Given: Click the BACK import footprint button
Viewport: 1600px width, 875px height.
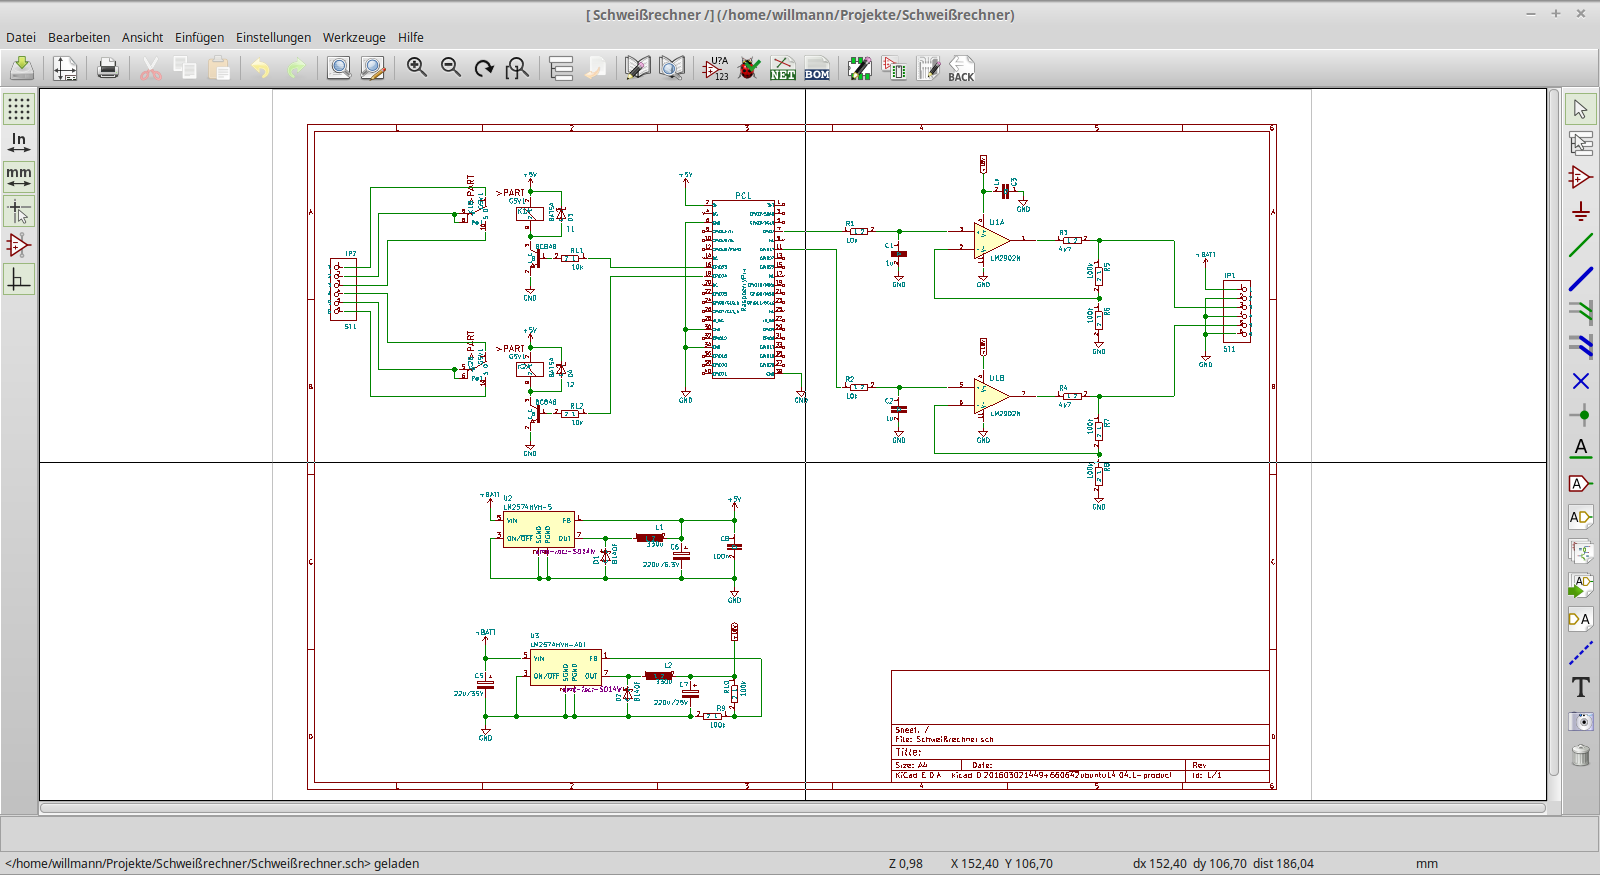Looking at the screenshot, I should tap(961, 68).
